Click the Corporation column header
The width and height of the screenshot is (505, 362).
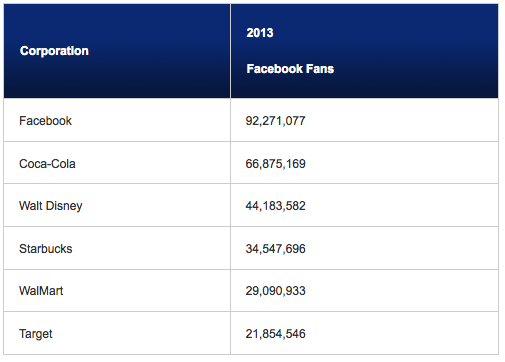click(117, 51)
